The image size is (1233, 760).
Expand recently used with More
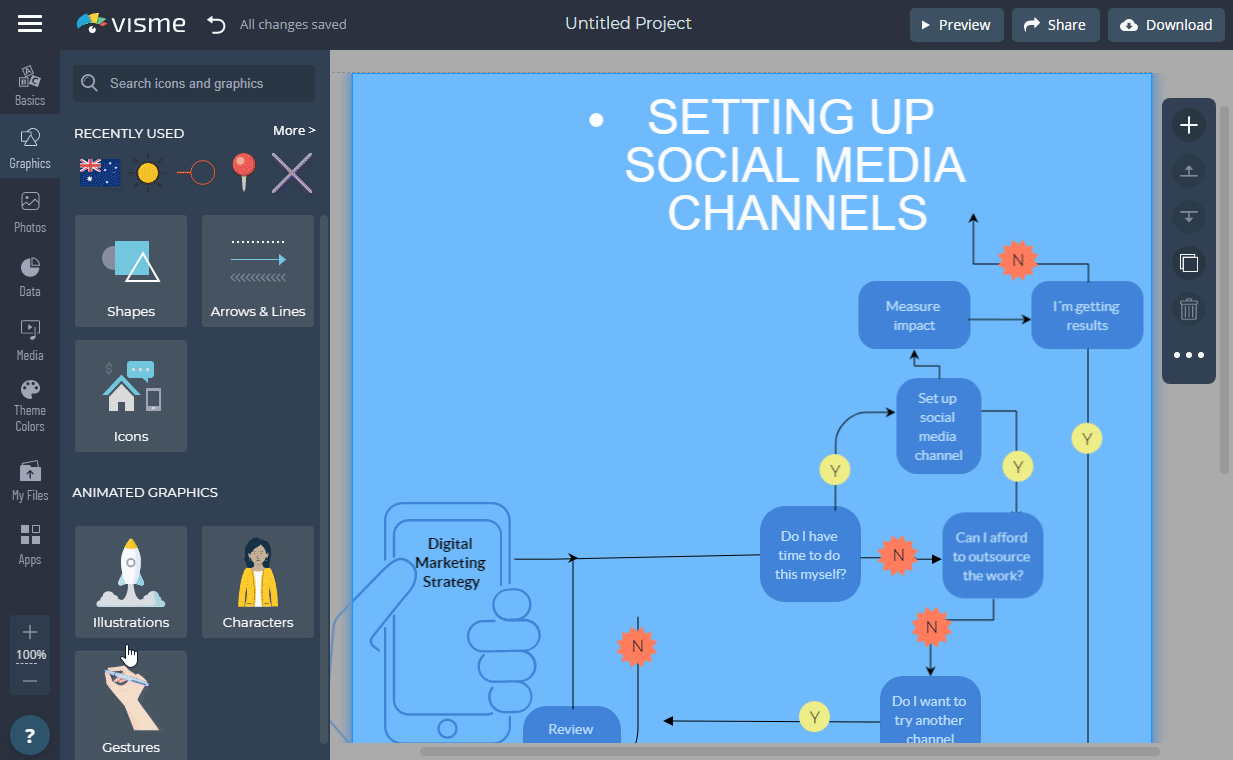pyautogui.click(x=294, y=131)
